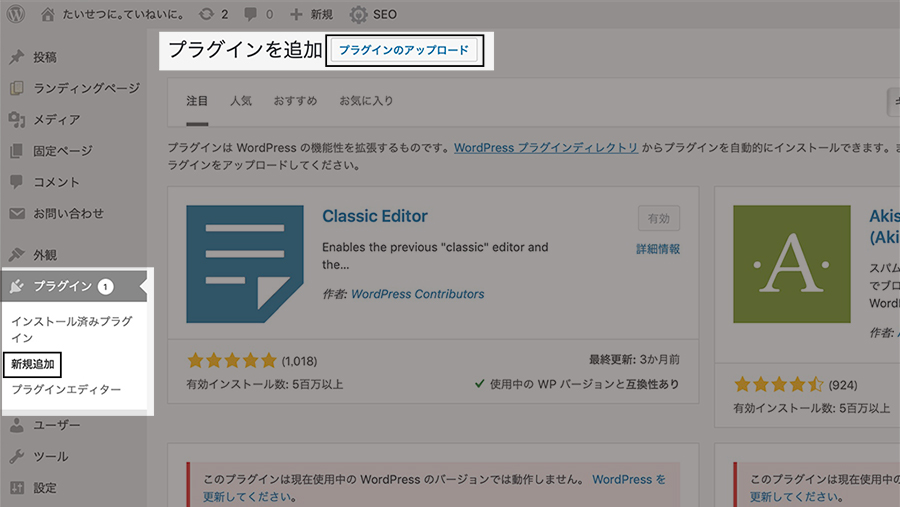
Task: Click the ツール wrench icon
Action: (17, 456)
